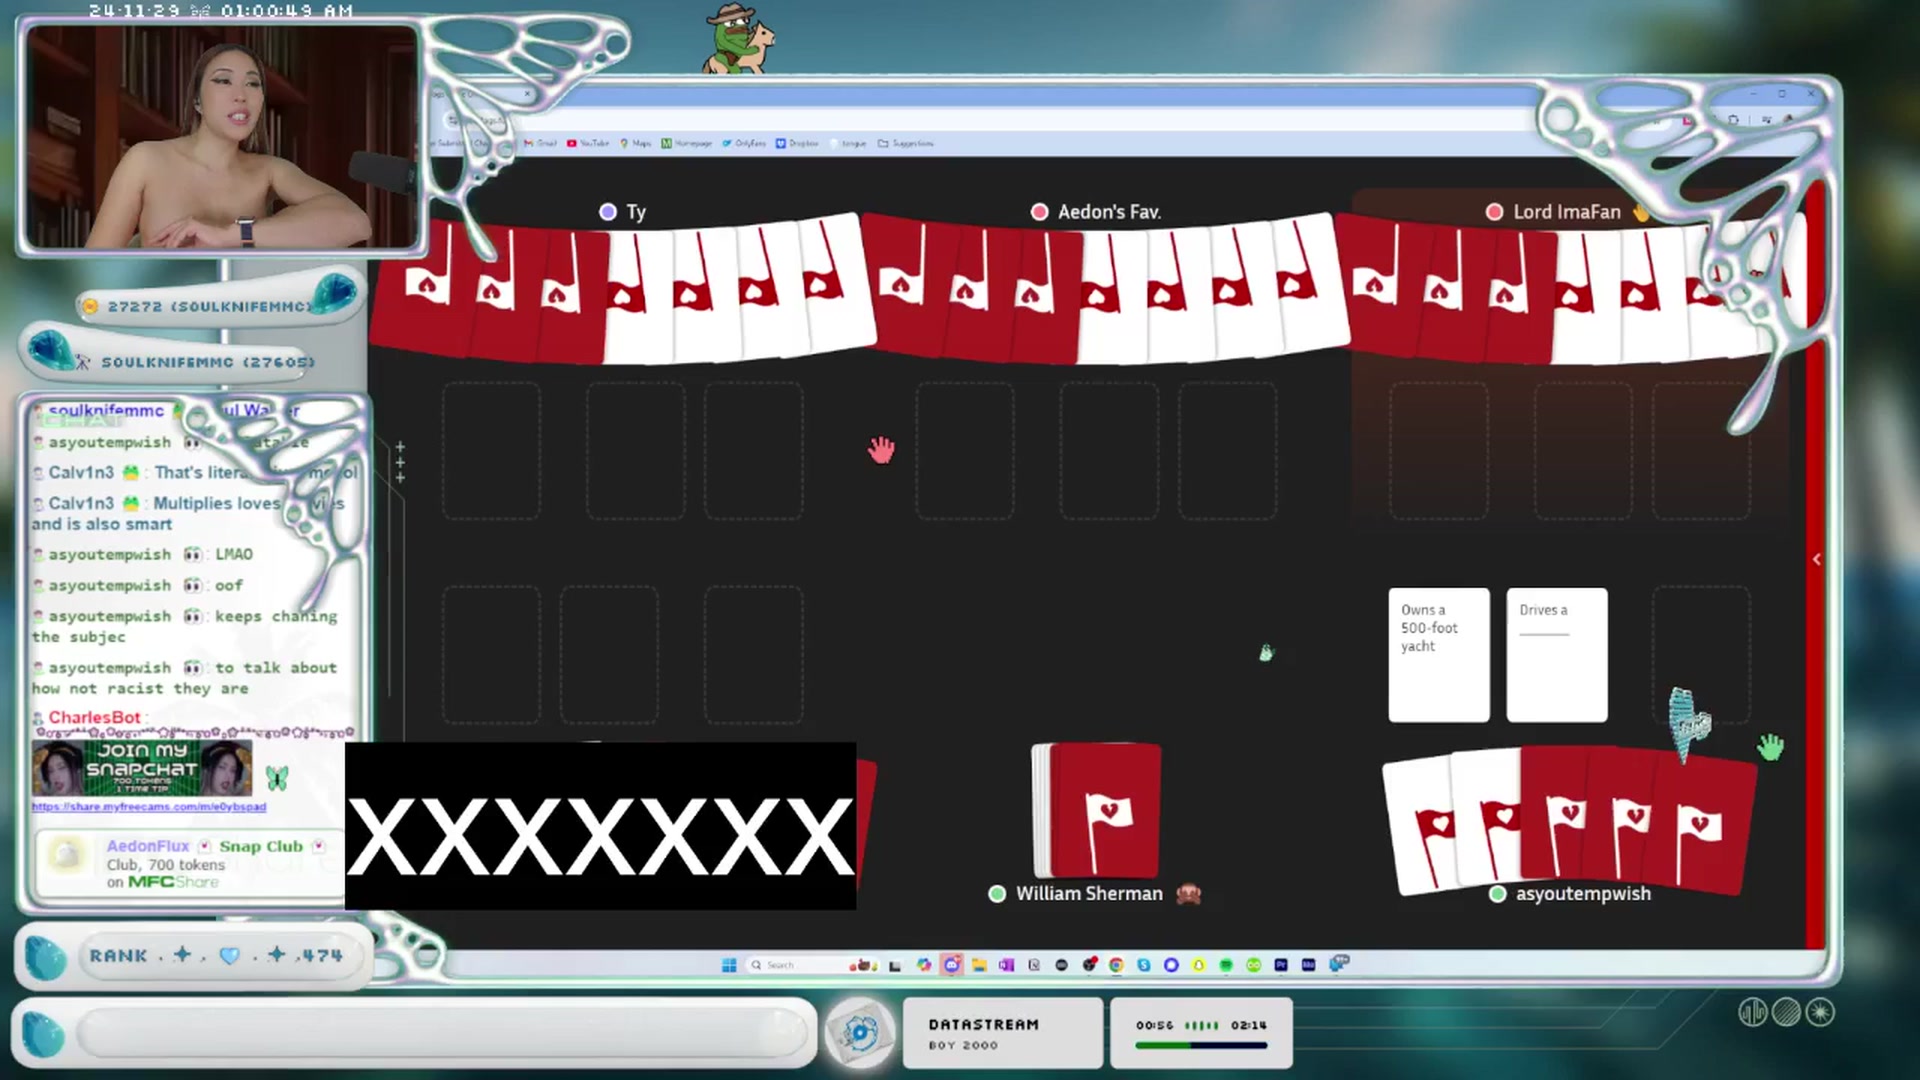Click William Sherman's red card deck
The width and height of the screenshot is (1920, 1080).
[x=1104, y=811]
